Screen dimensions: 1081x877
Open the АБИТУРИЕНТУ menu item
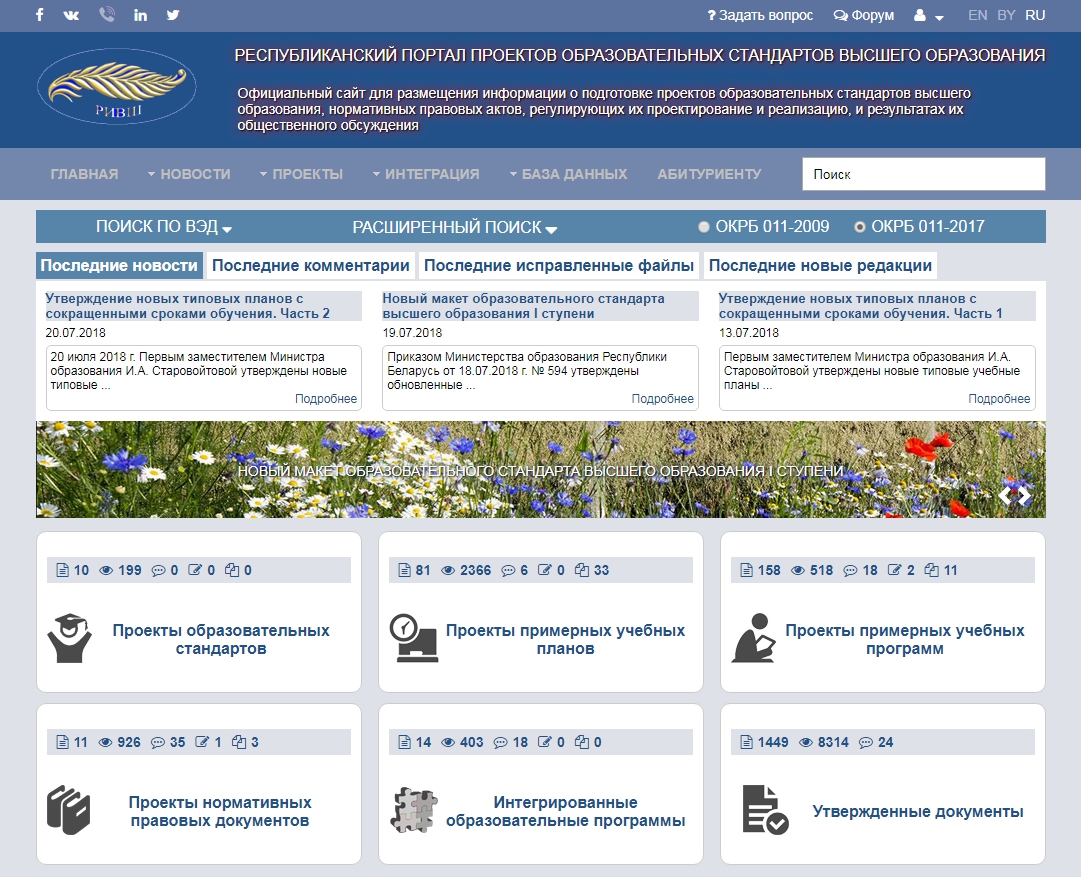tap(709, 174)
